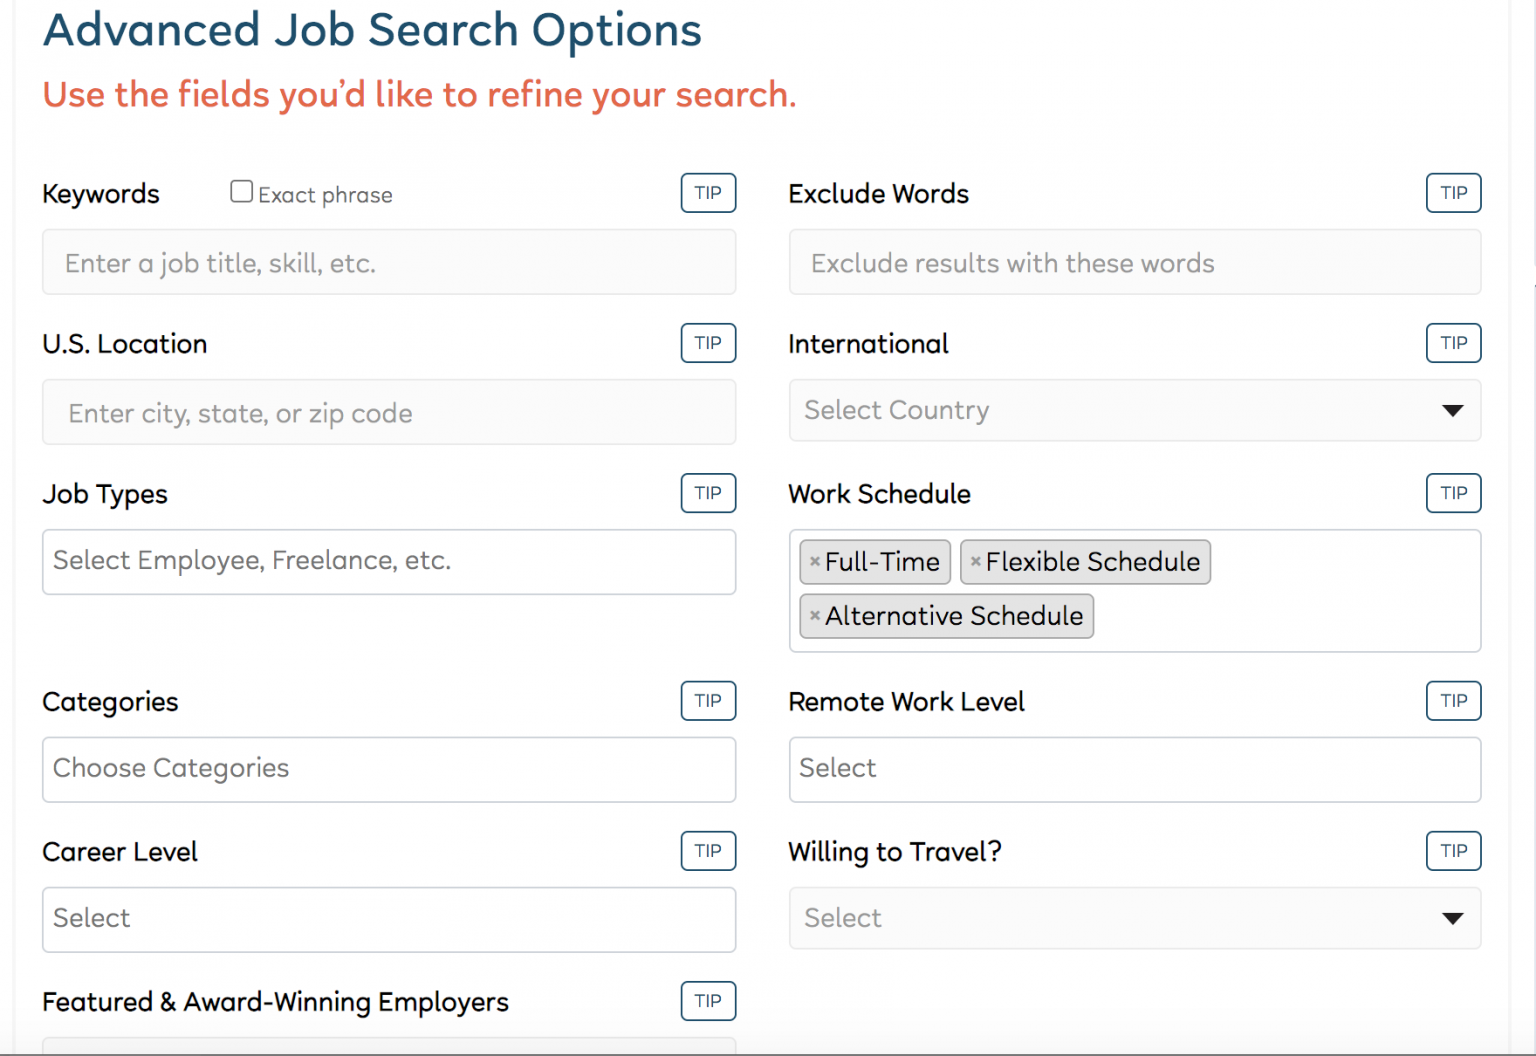The image size is (1536, 1056).
Task: Enable the Exact phrase checkbox
Action: pyautogui.click(x=241, y=190)
